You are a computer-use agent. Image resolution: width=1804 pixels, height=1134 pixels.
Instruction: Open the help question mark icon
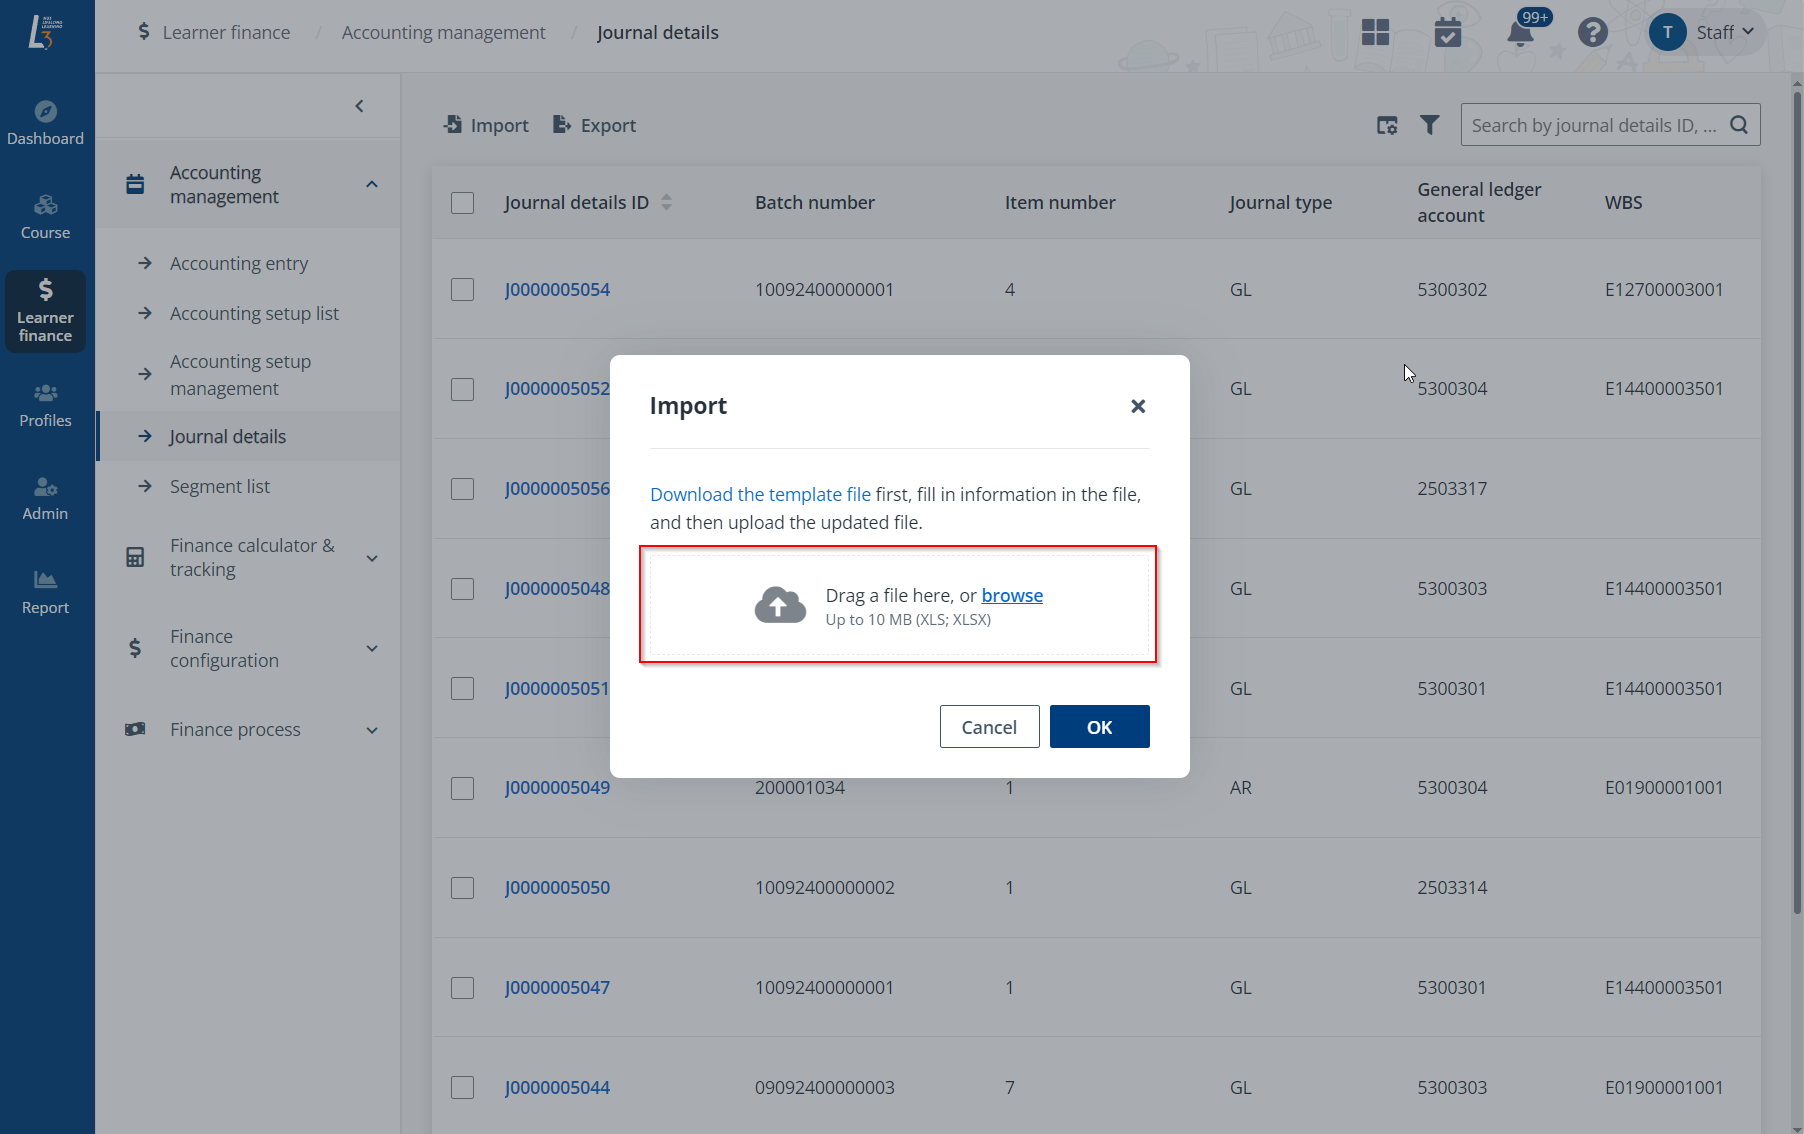click(1592, 33)
